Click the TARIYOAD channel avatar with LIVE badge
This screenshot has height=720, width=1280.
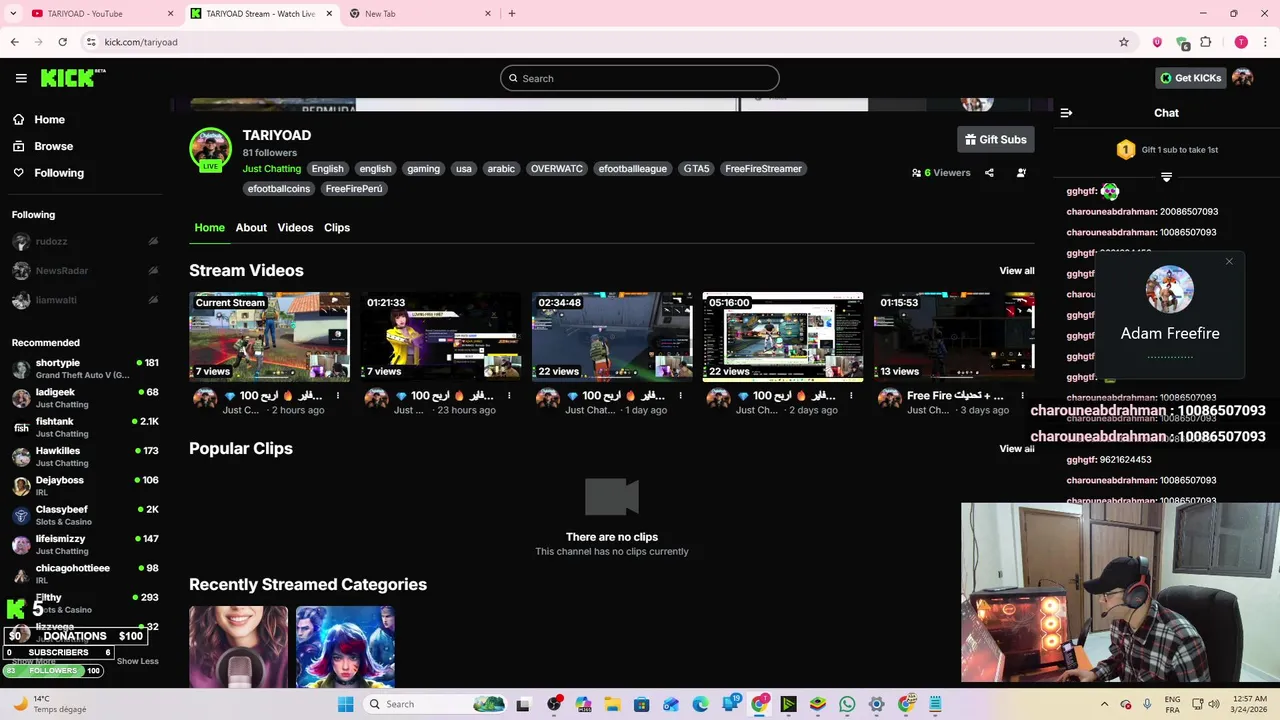coord(210,150)
